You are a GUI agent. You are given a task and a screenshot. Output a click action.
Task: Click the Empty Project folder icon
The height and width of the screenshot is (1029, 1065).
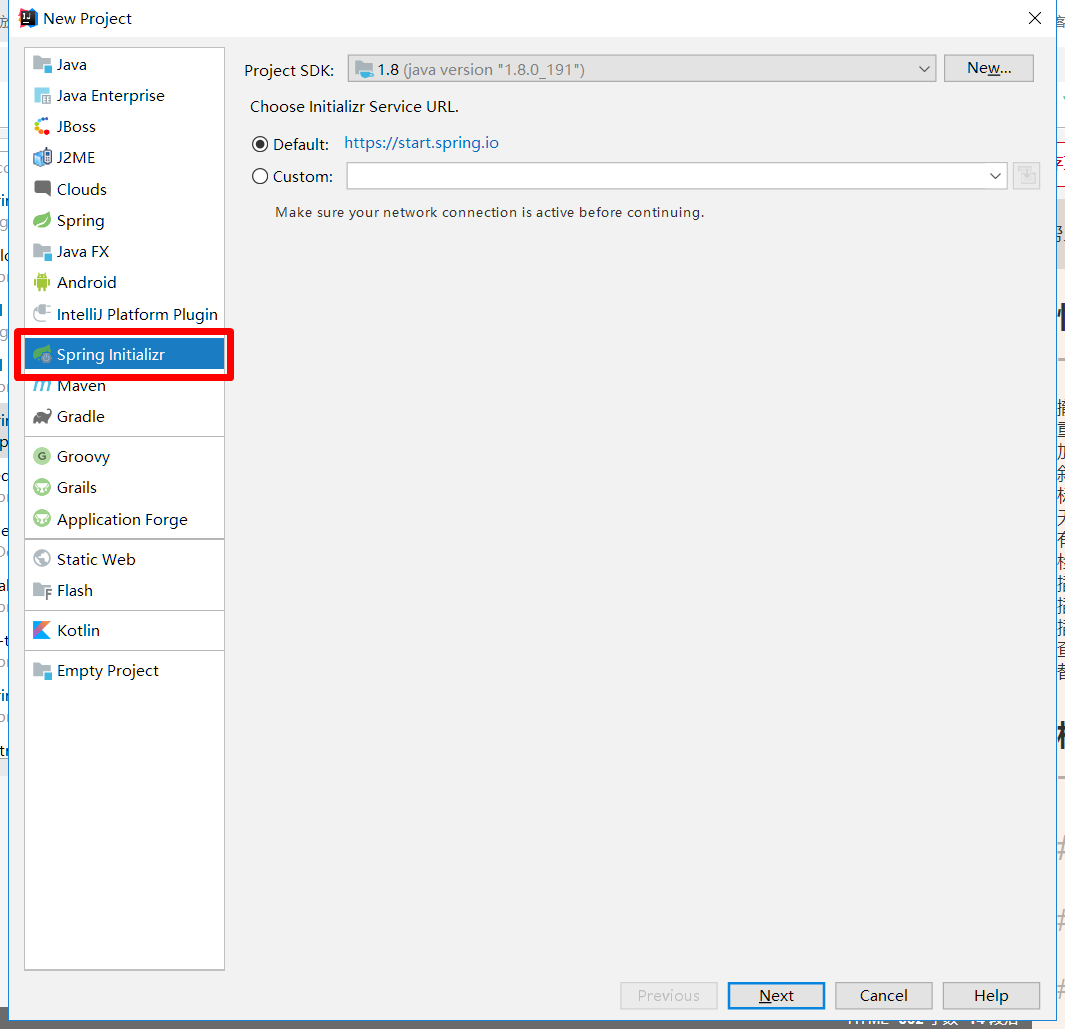pyautogui.click(x=42, y=671)
